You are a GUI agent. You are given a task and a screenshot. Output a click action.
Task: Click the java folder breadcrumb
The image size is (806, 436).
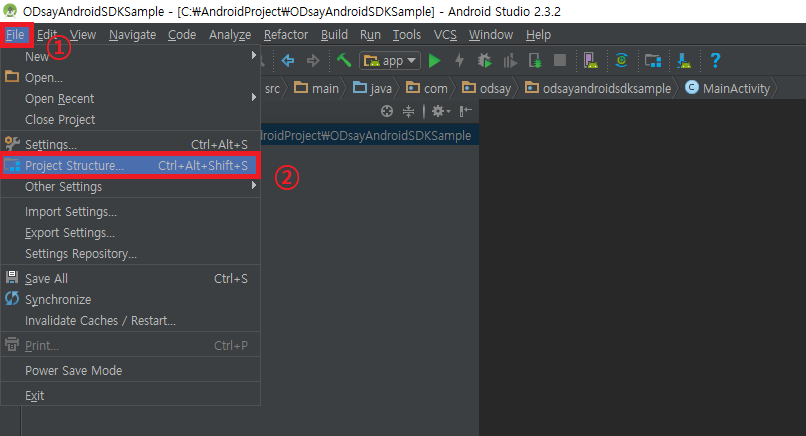pyautogui.click(x=373, y=88)
